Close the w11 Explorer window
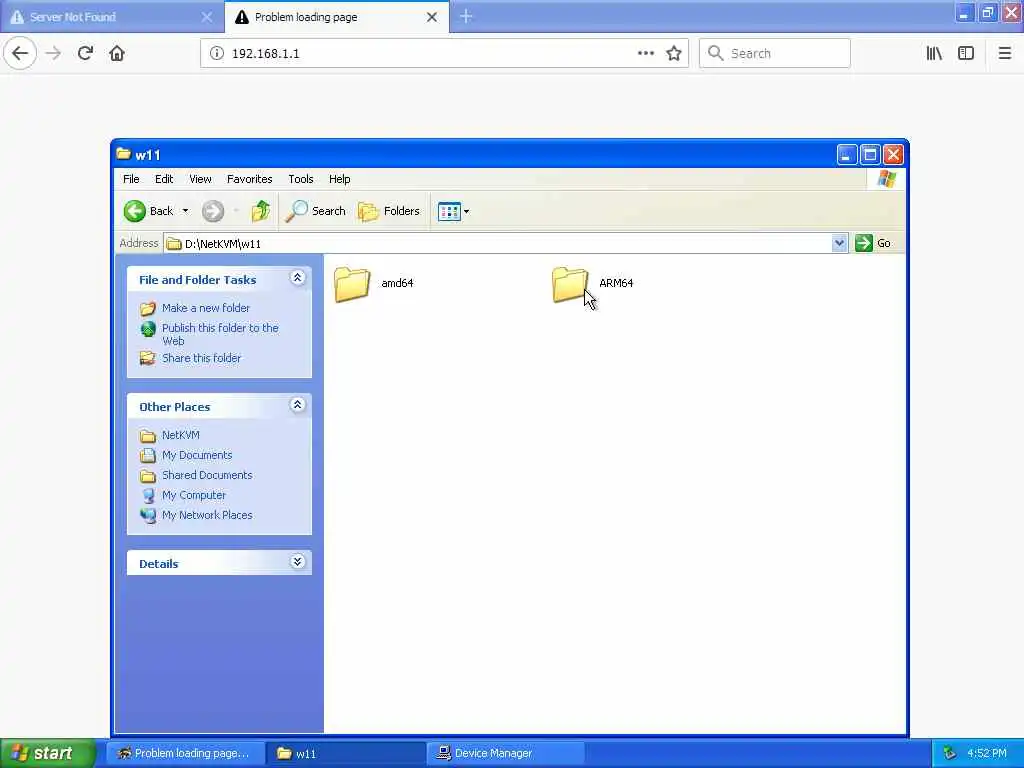Viewport: 1024px width, 768px height. point(893,155)
